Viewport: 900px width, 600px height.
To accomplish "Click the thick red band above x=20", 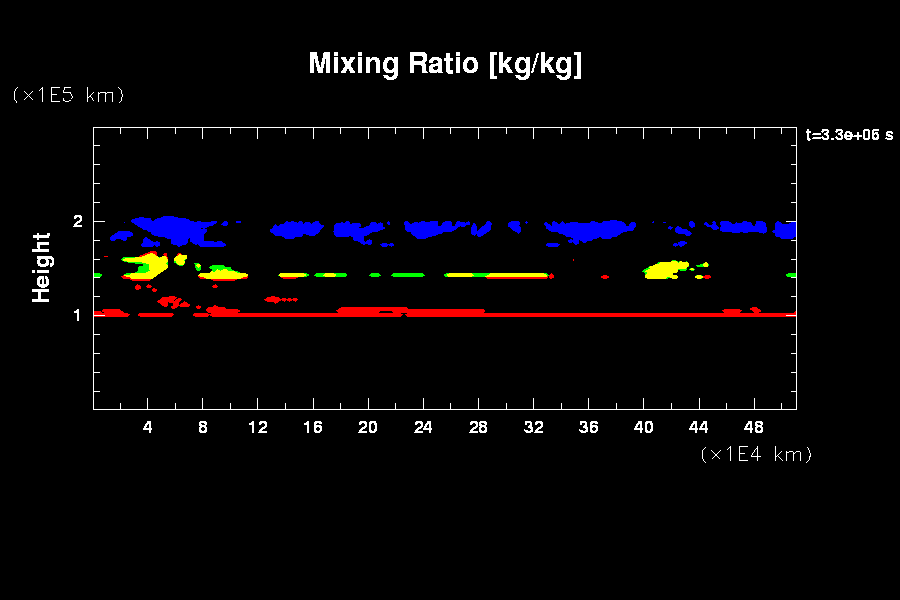I will pos(370,311).
